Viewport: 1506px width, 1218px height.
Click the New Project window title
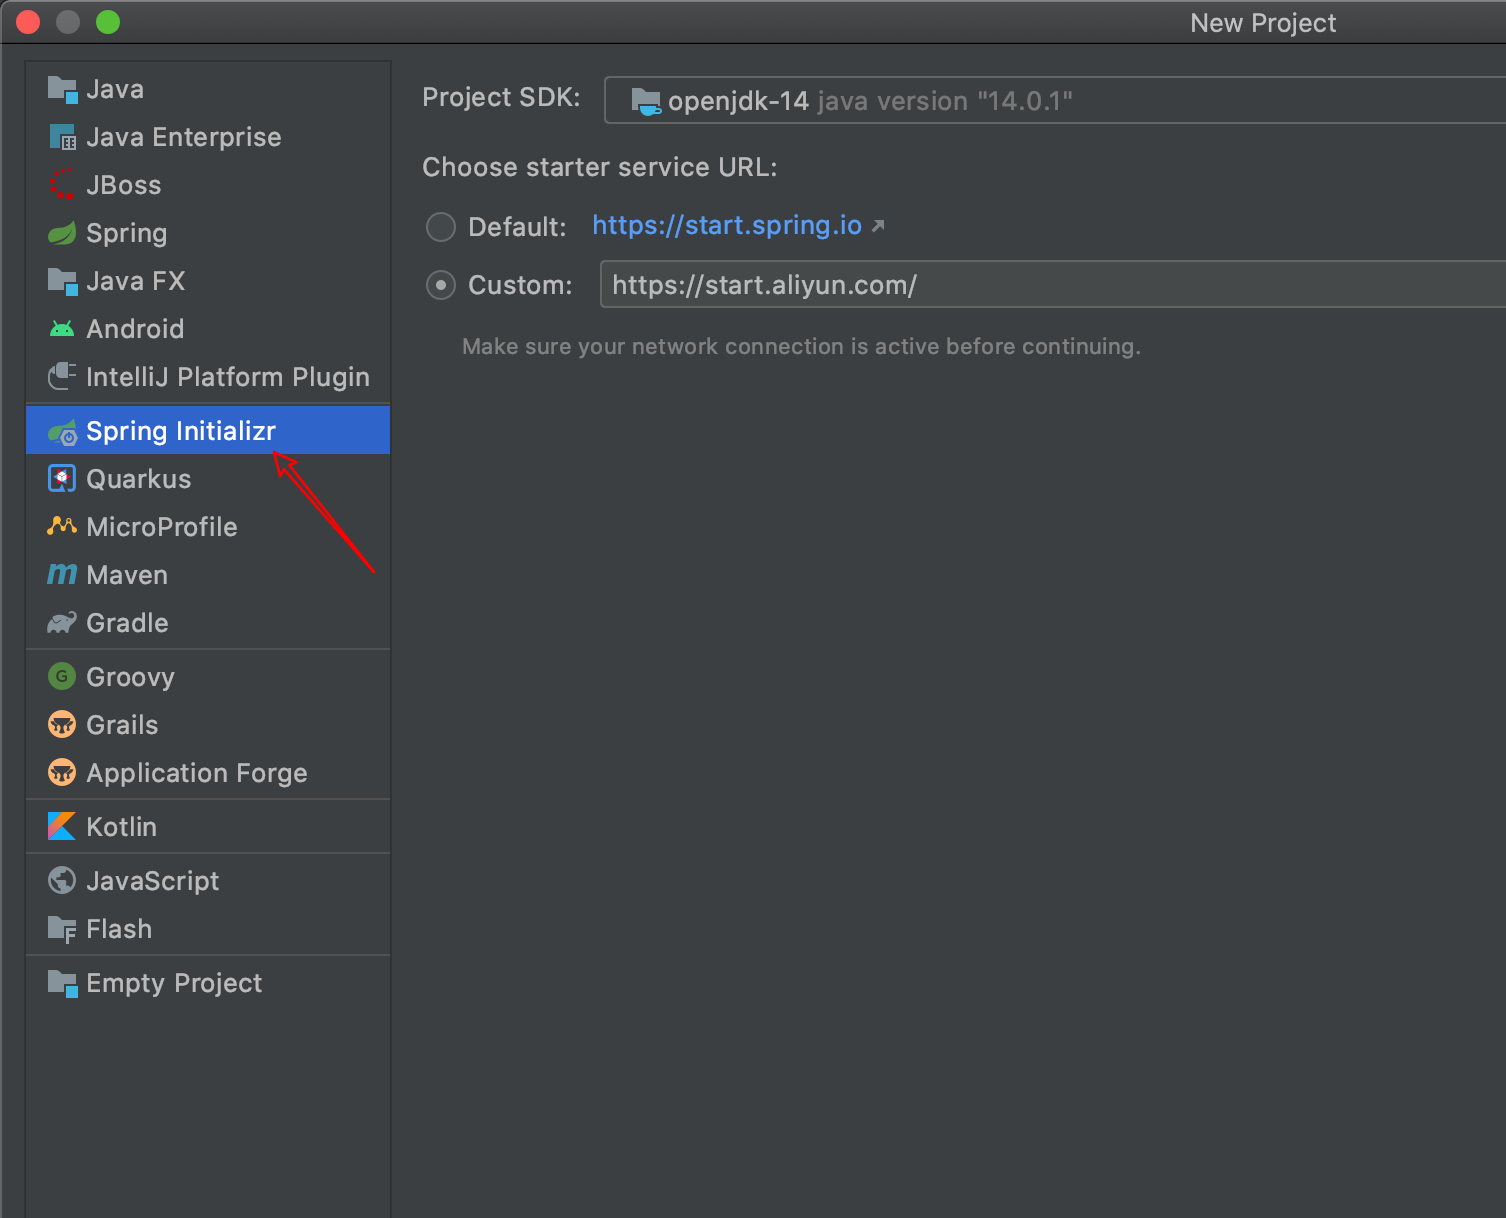pyautogui.click(x=1263, y=23)
